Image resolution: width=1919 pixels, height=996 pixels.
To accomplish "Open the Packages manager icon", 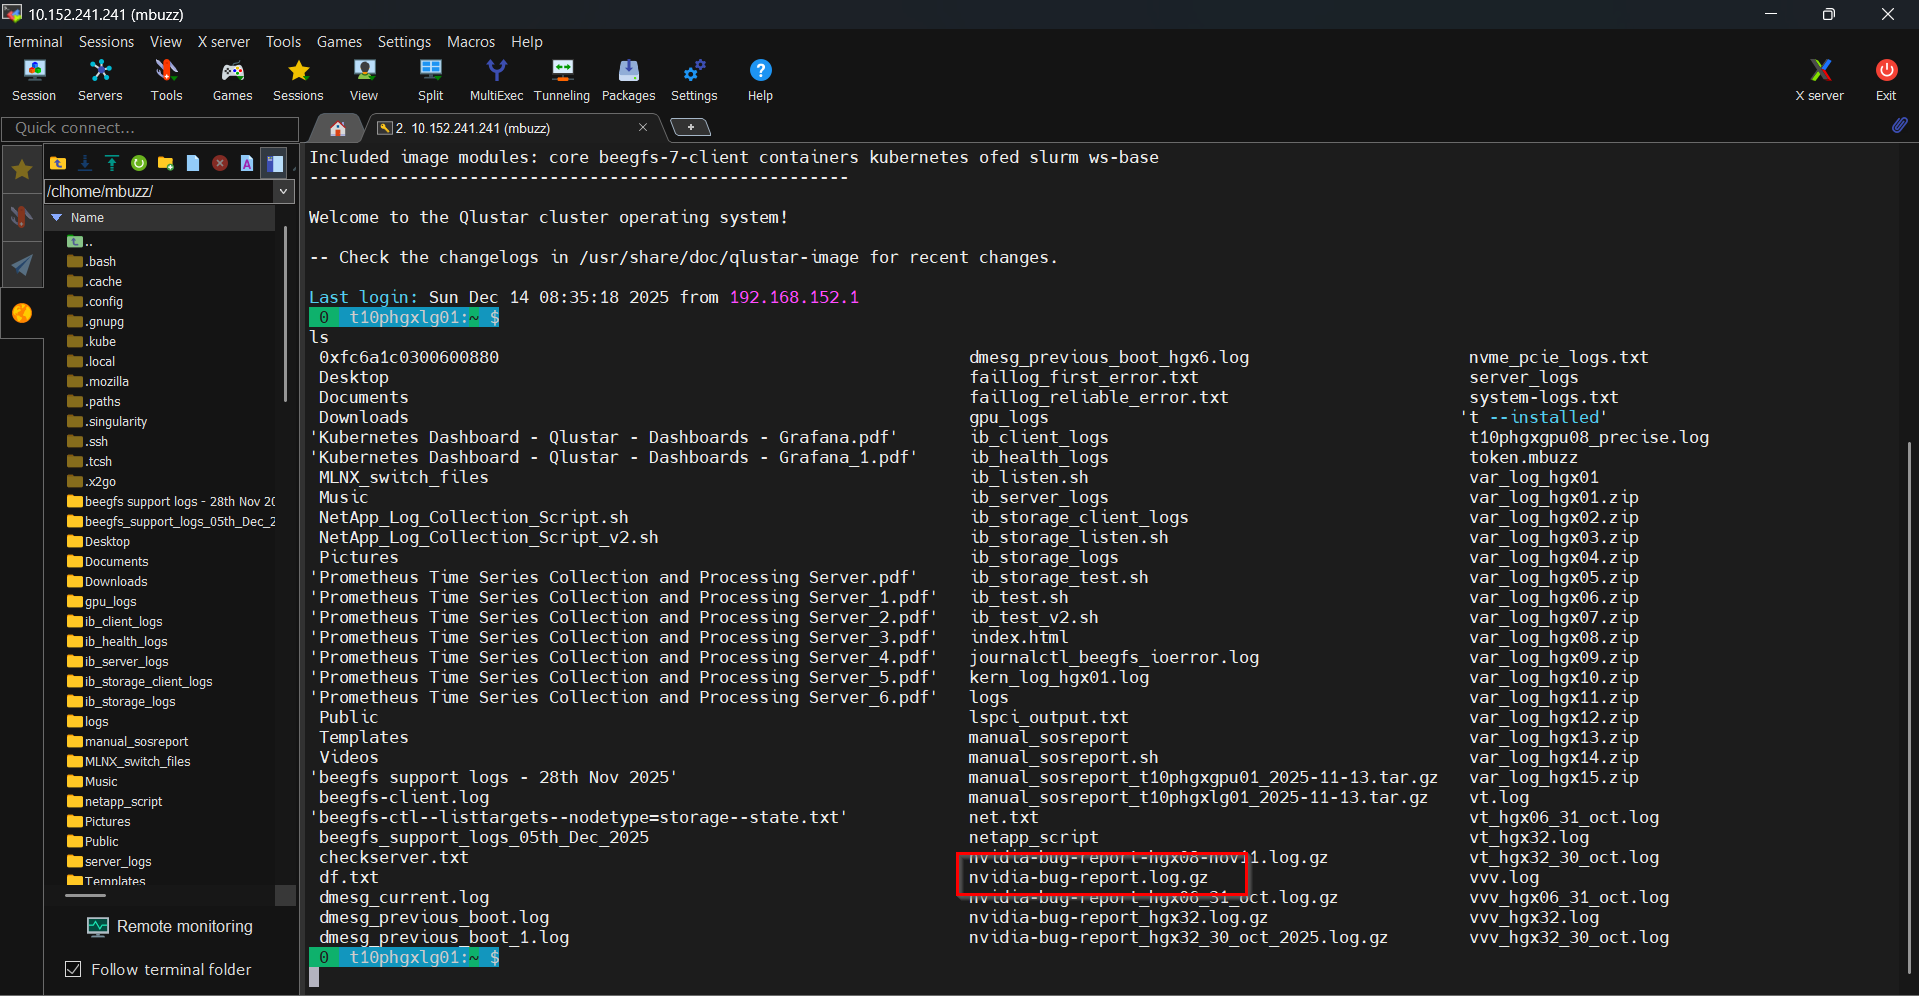I will 628,79.
